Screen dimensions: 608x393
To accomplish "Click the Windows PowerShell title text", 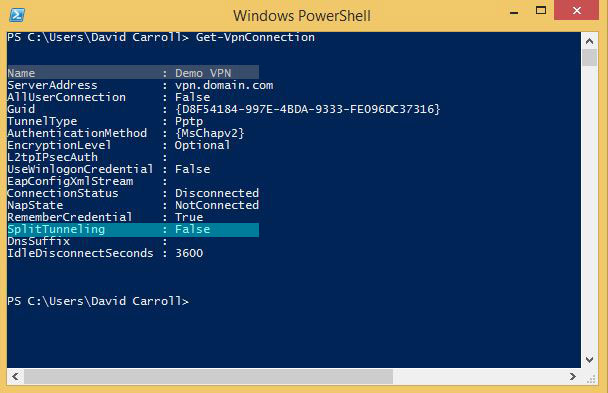I will point(302,16).
